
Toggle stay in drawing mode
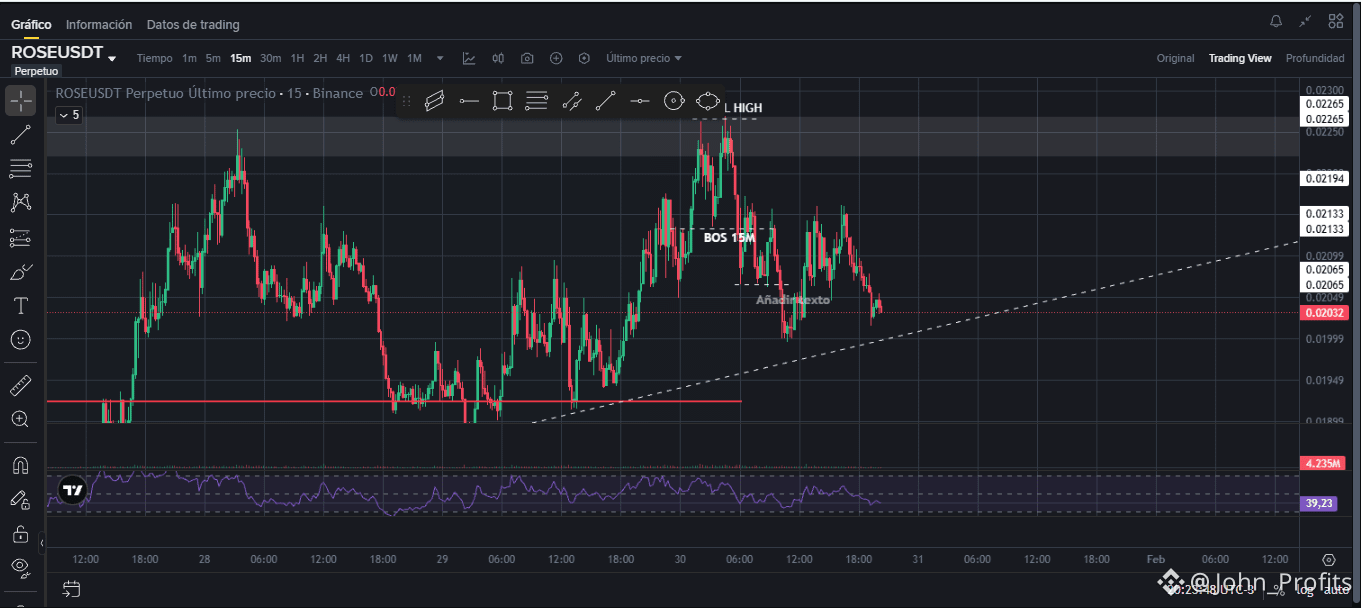click(x=20, y=499)
